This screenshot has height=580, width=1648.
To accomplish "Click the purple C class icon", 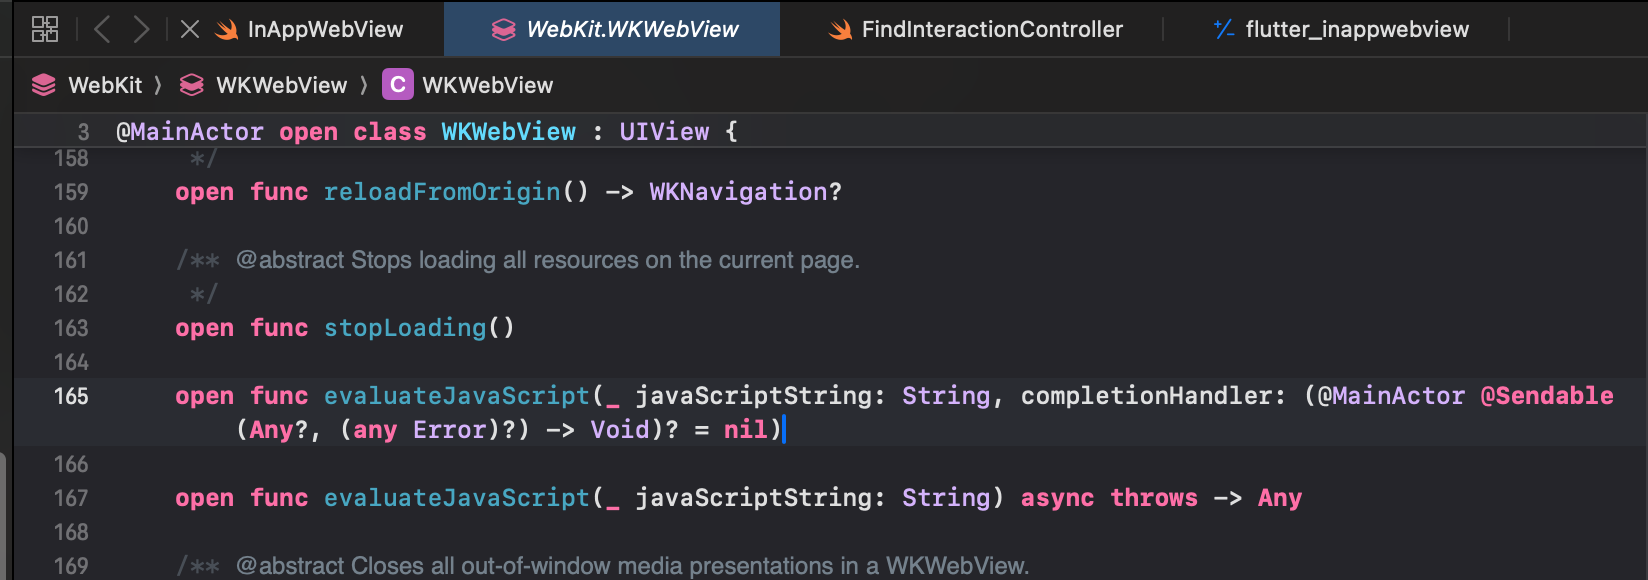I will point(397,85).
